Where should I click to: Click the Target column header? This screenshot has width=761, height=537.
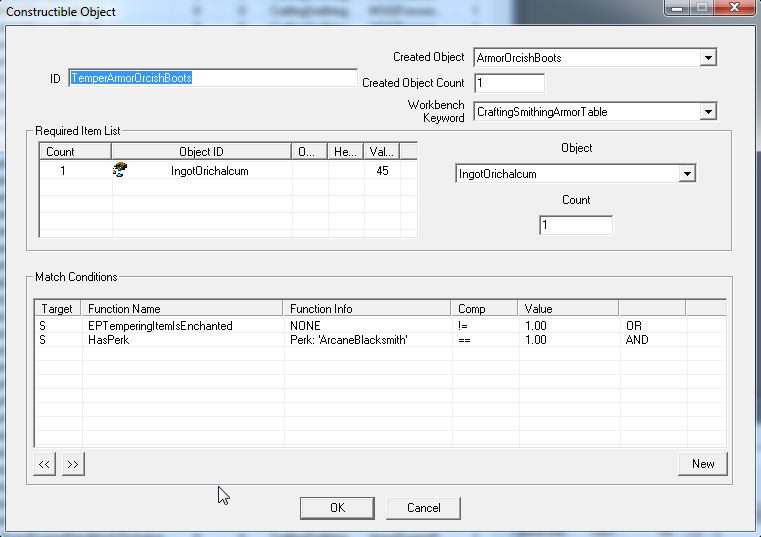click(x=58, y=309)
